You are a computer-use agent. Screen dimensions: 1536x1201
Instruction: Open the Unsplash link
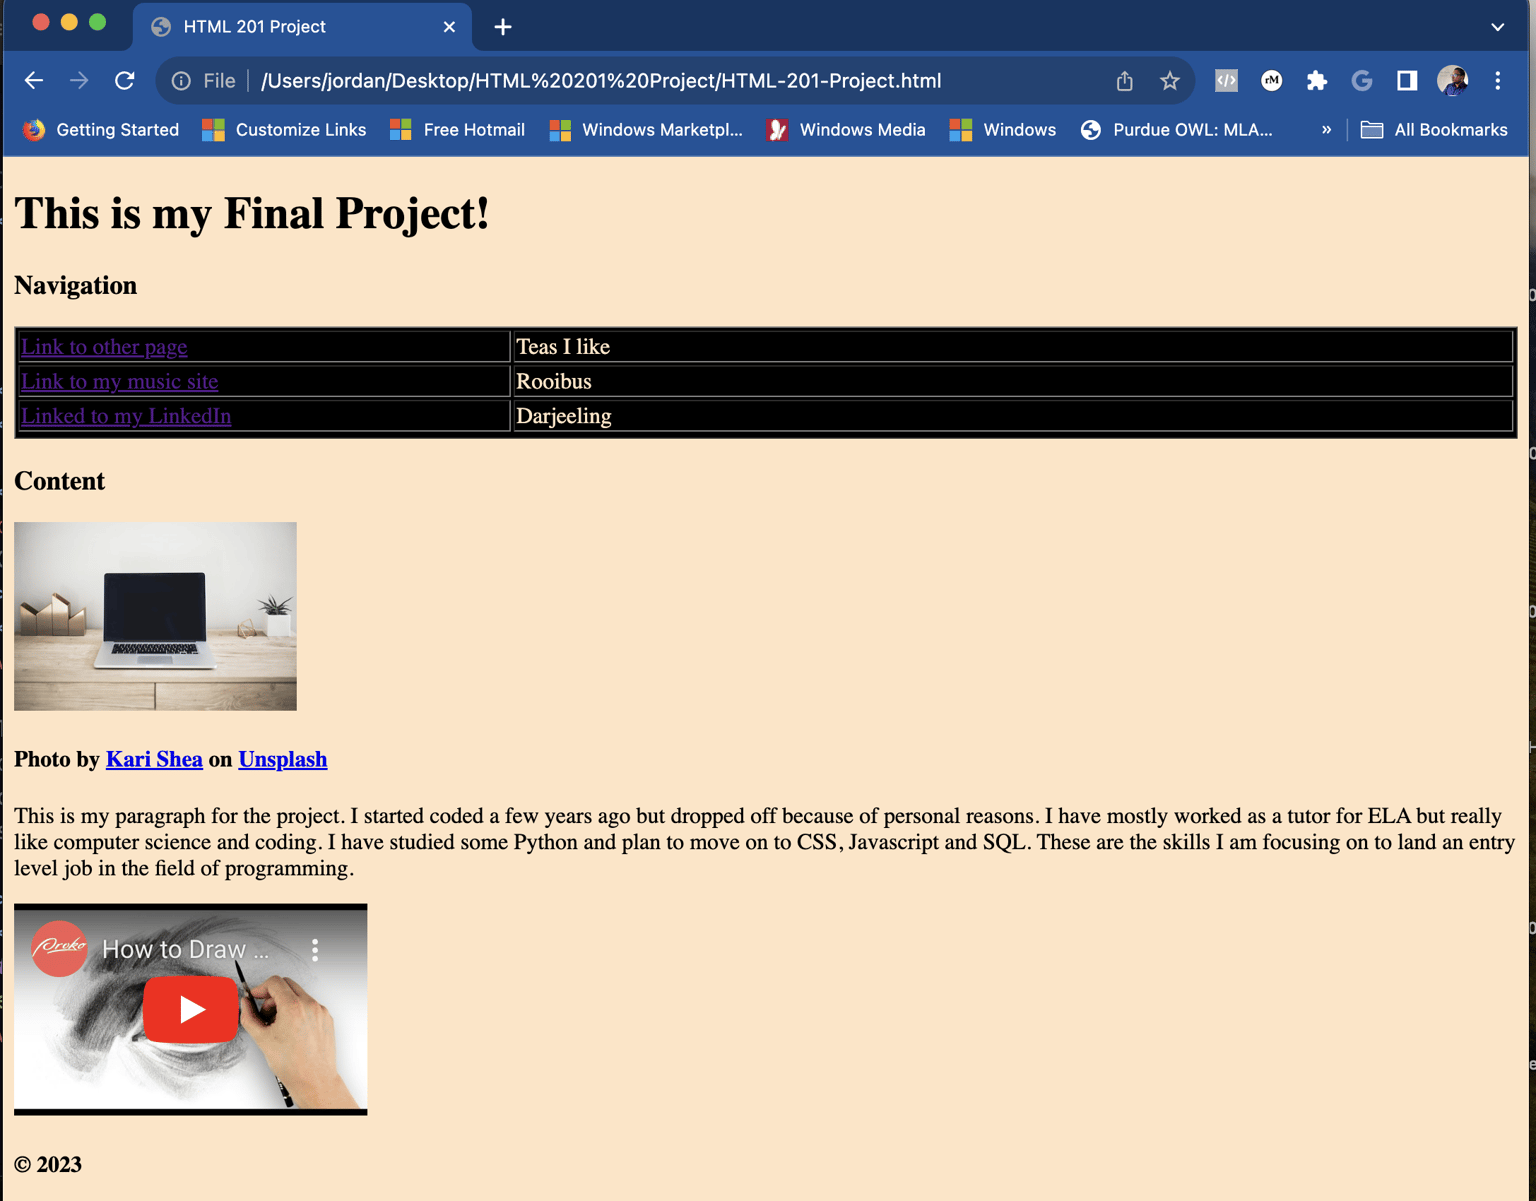click(x=283, y=760)
